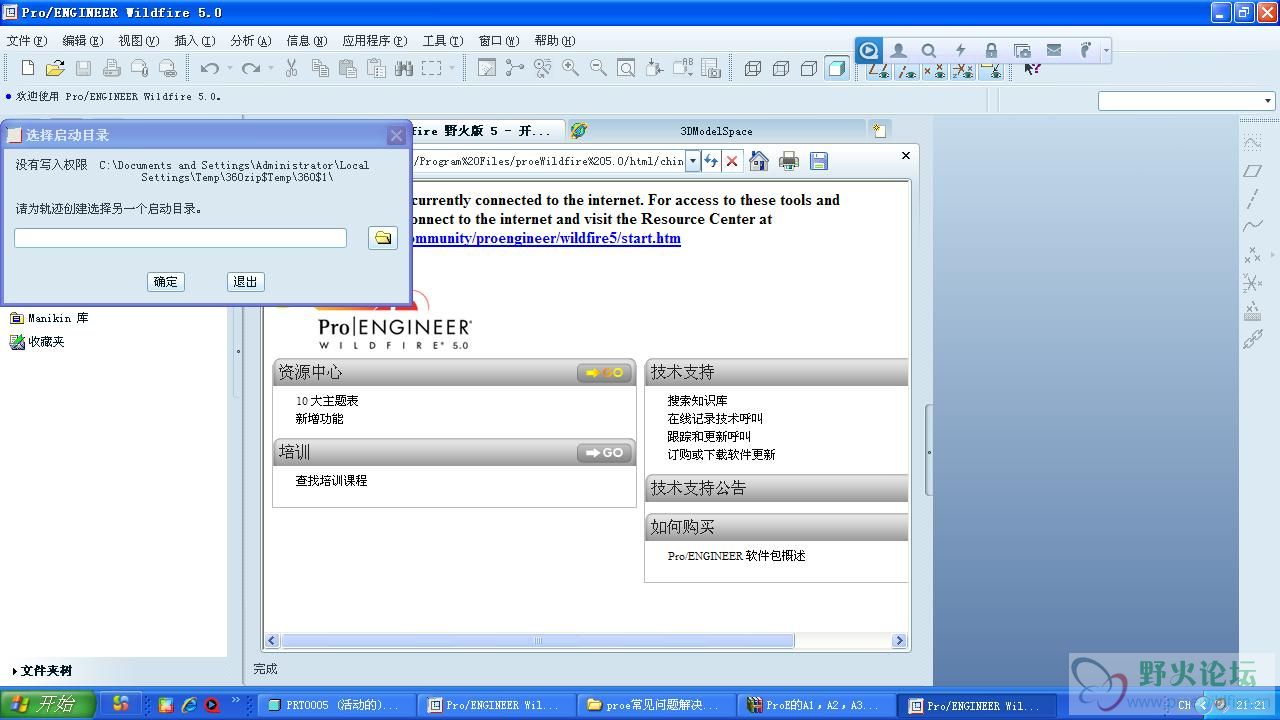Click 确定 in the startup directory dialog
The image size is (1280, 720).
pos(165,282)
